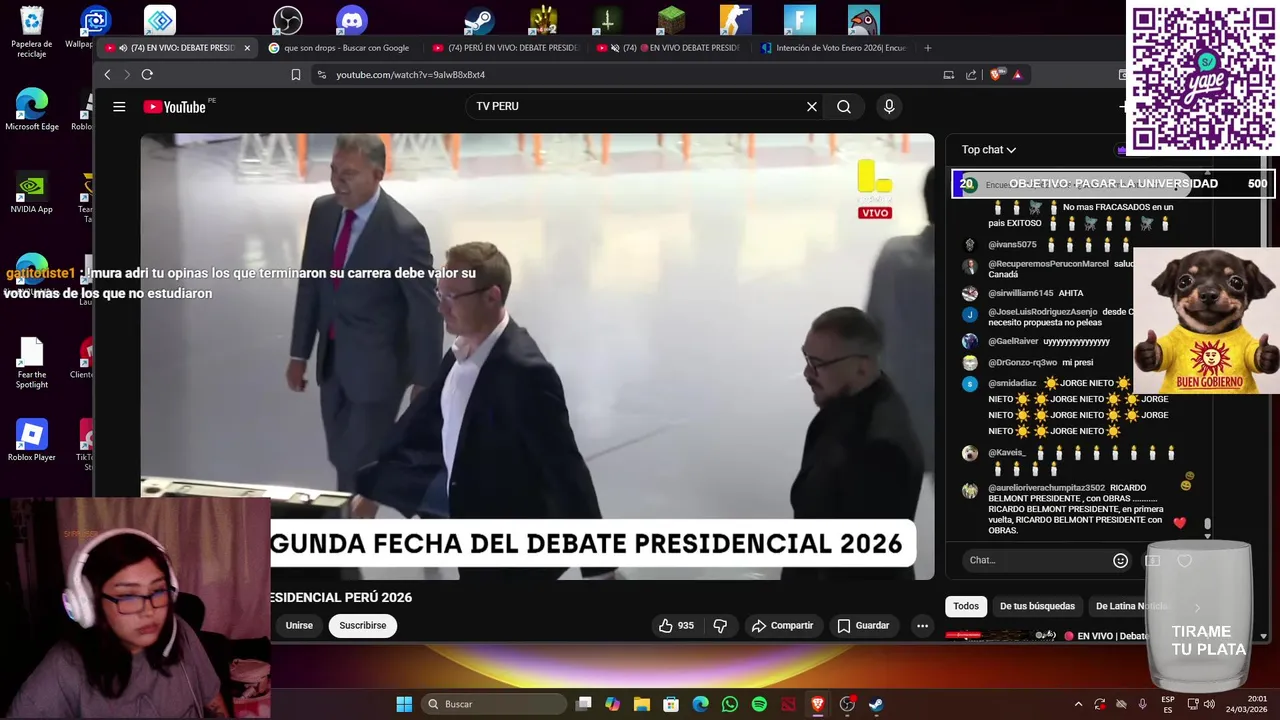Open OBS Studio desktop shortcut
The width and height of the screenshot is (1280, 720).
(x=288, y=21)
